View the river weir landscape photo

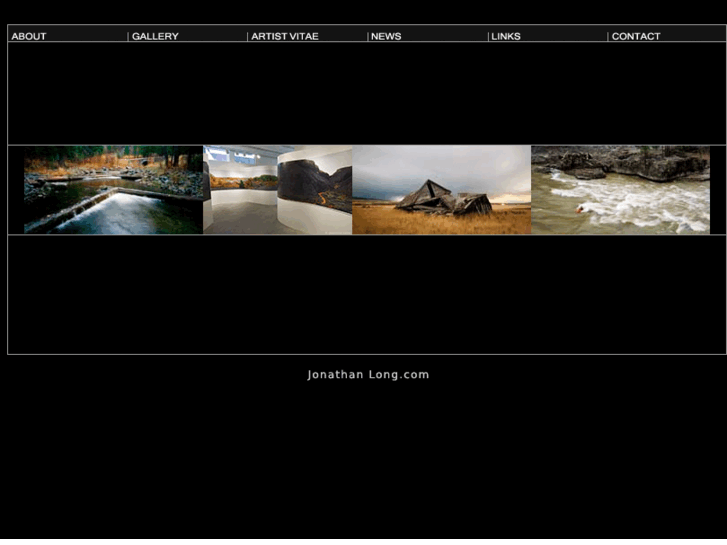pos(113,190)
